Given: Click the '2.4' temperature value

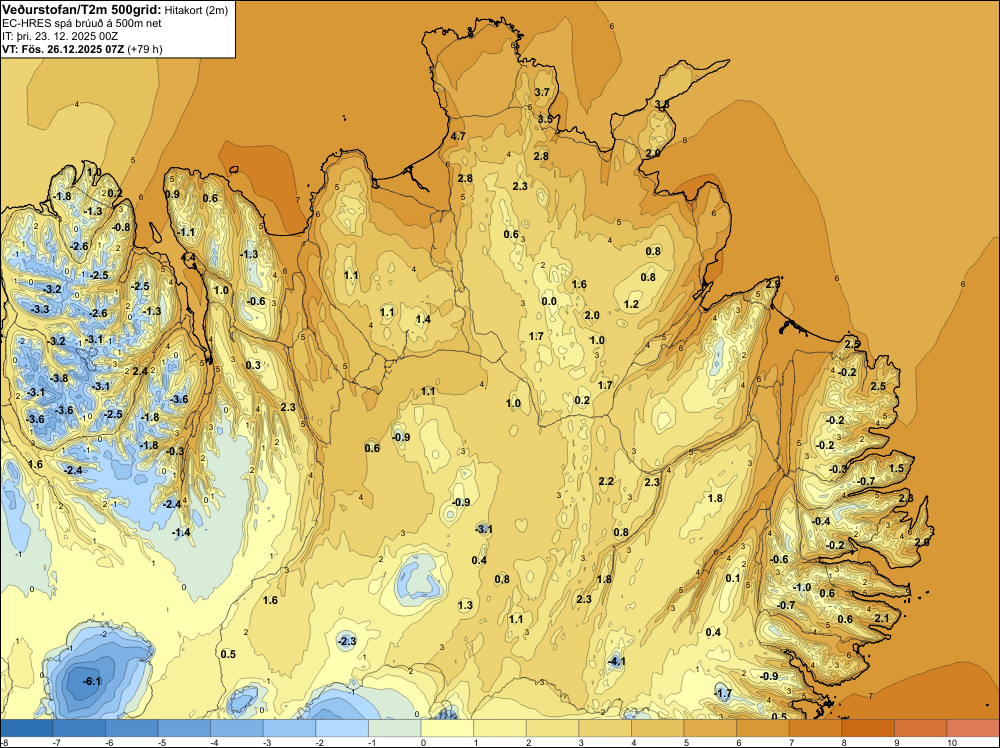Looking at the screenshot, I should click(x=140, y=371).
